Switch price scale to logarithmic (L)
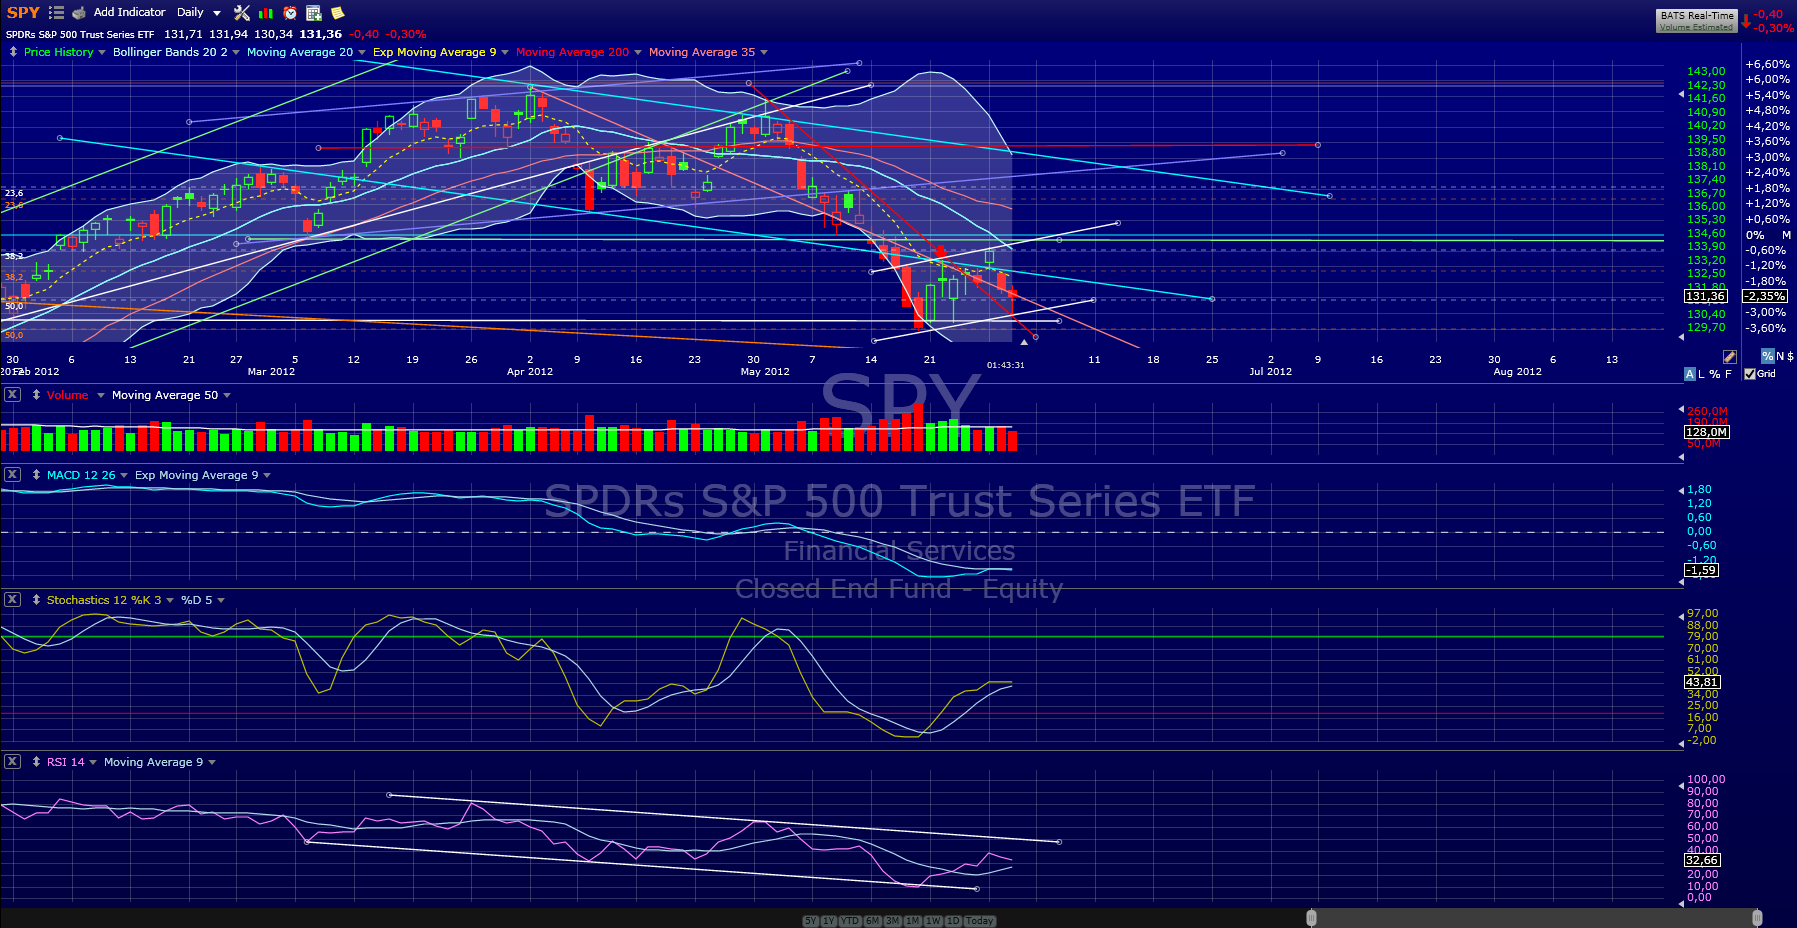The image size is (1797, 928). click(x=1702, y=374)
